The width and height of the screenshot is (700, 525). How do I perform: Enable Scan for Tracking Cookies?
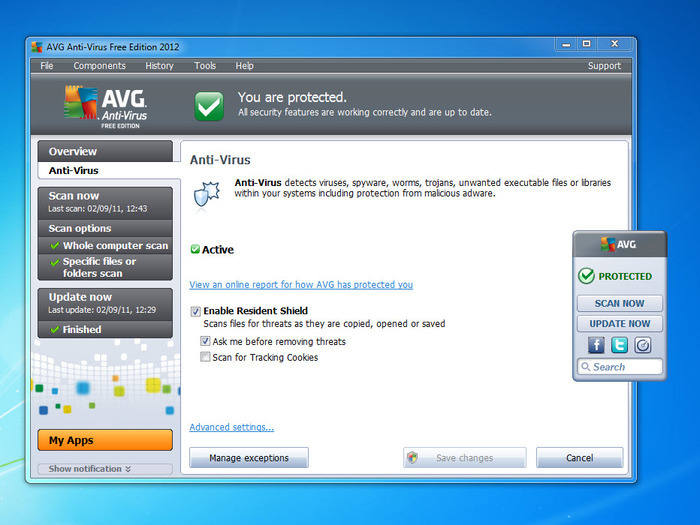coord(206,357)
